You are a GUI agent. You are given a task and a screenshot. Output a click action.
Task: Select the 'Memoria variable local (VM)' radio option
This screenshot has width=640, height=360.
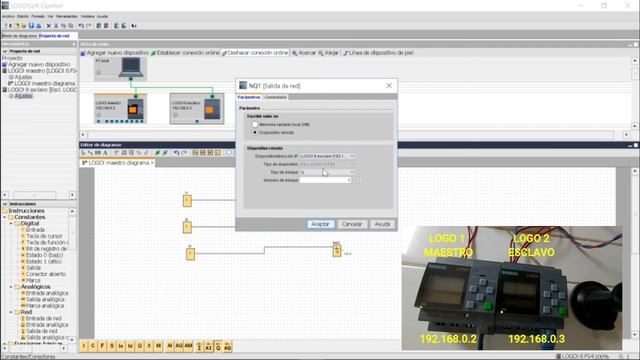point(255,124)
